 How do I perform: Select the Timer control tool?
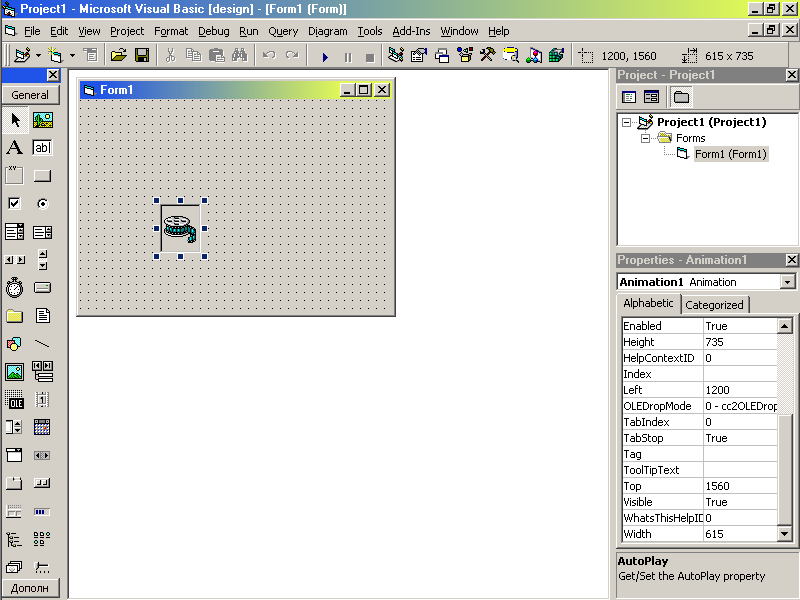[15, 288]
